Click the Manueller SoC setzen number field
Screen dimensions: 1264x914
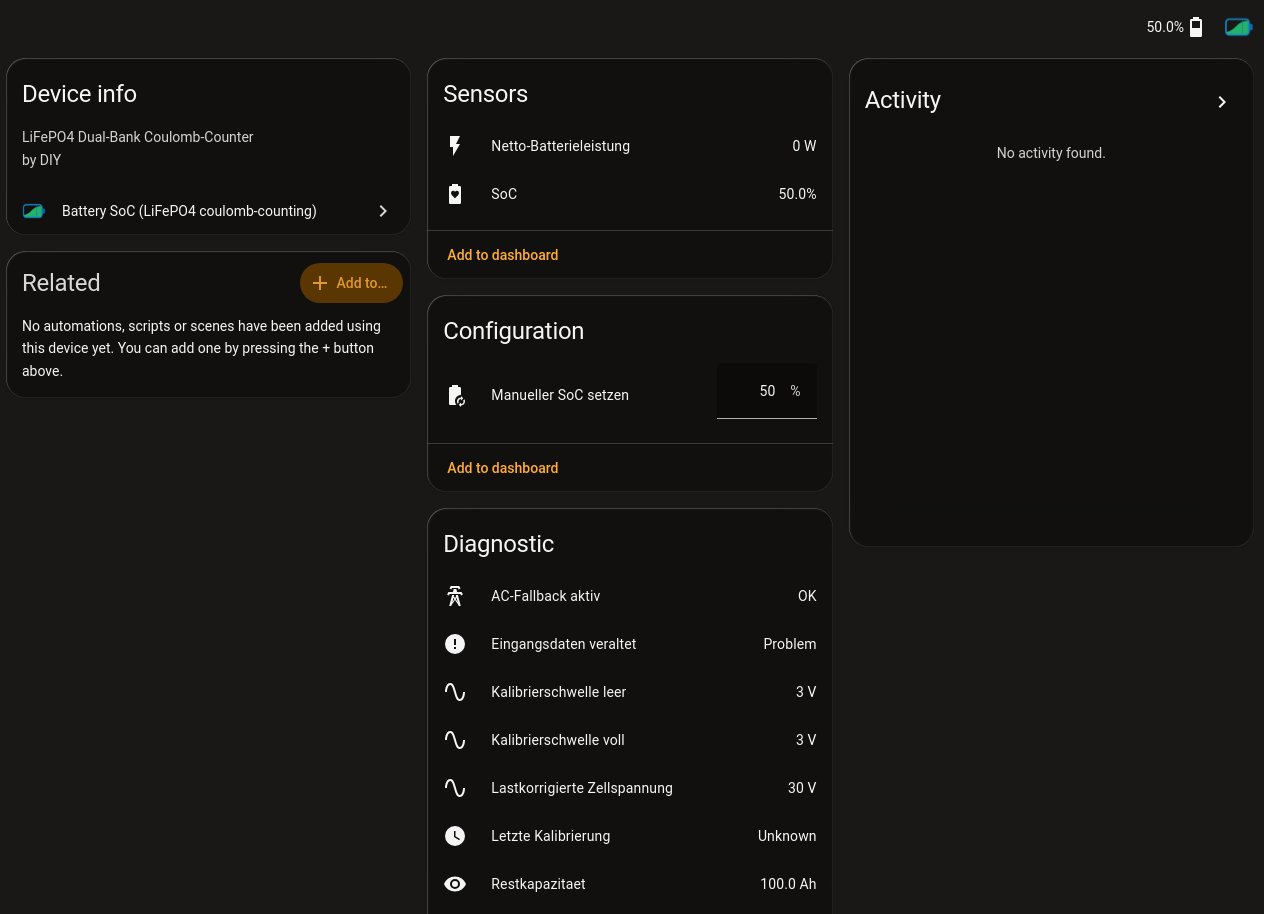767,391
